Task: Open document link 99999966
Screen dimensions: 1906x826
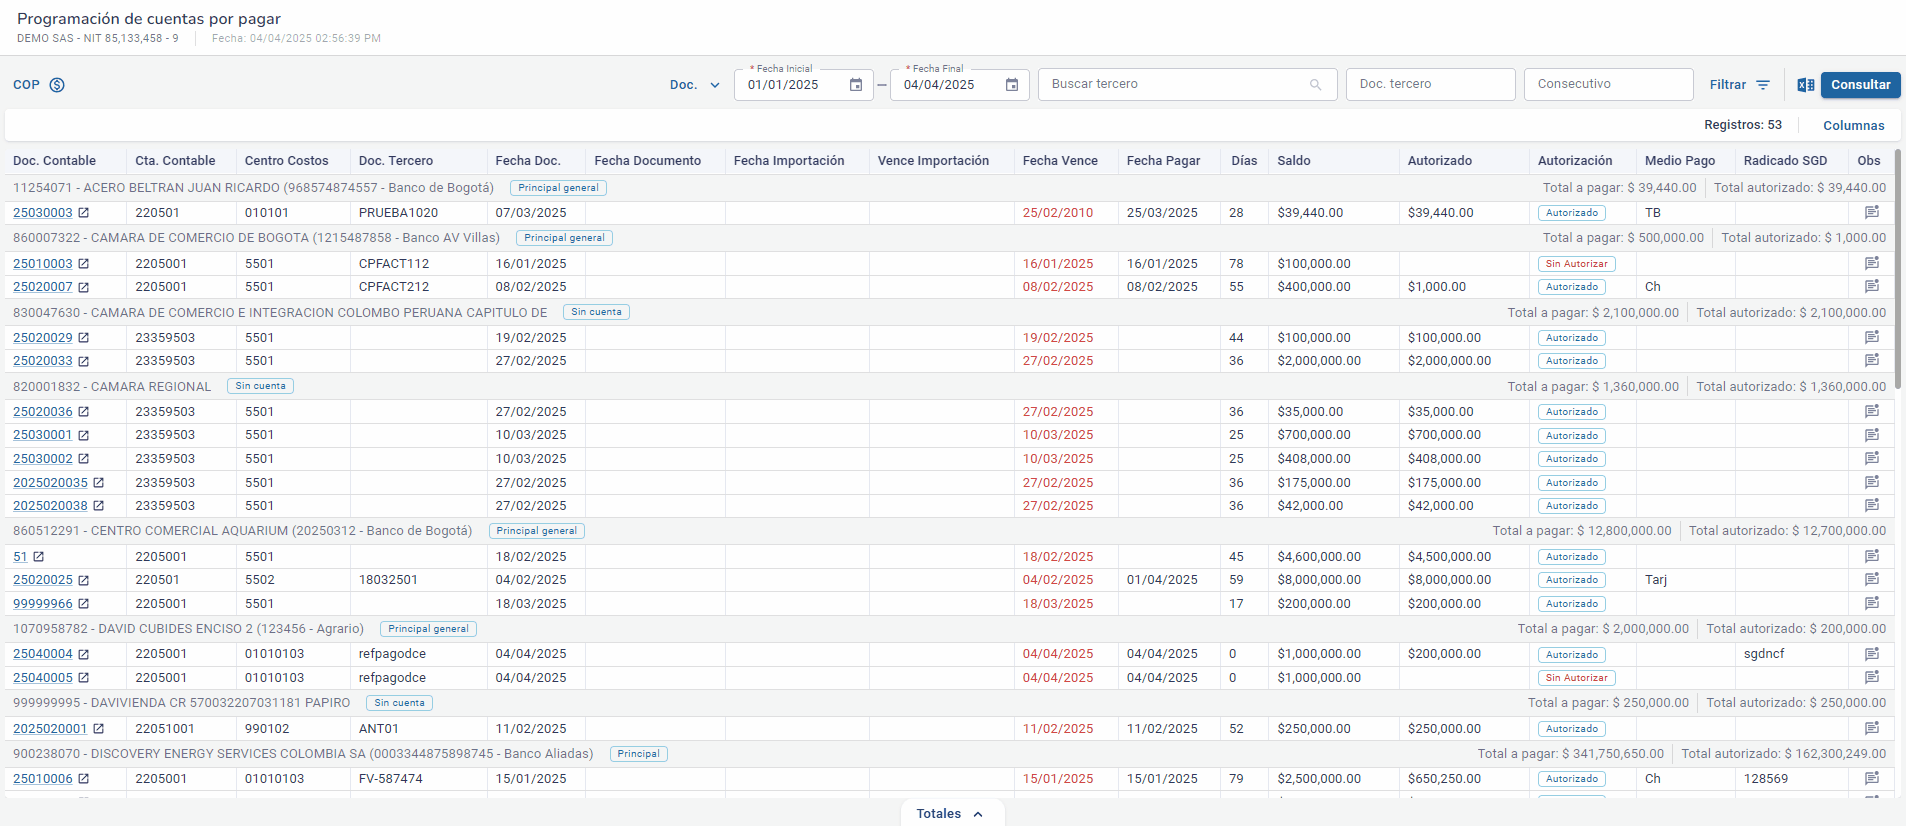Action: point(43,604)
